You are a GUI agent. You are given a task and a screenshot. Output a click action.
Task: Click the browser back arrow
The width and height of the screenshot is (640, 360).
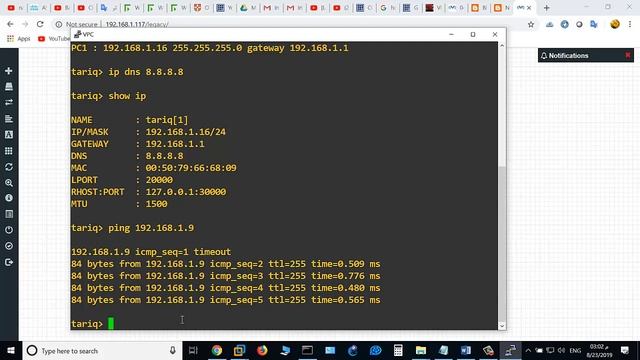click(10, 24)
